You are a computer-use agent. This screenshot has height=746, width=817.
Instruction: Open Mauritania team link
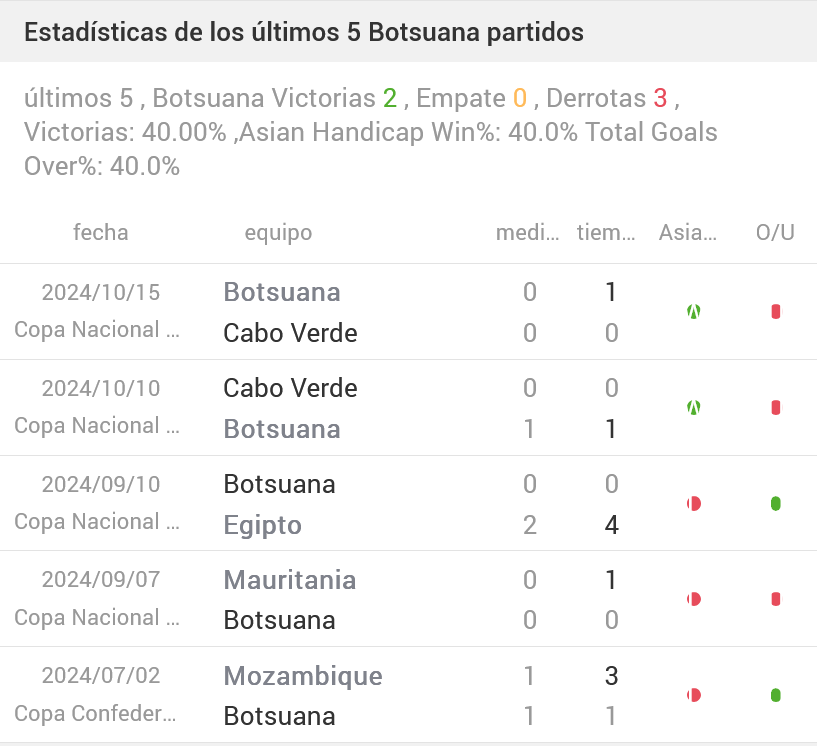tap(290, 580)
